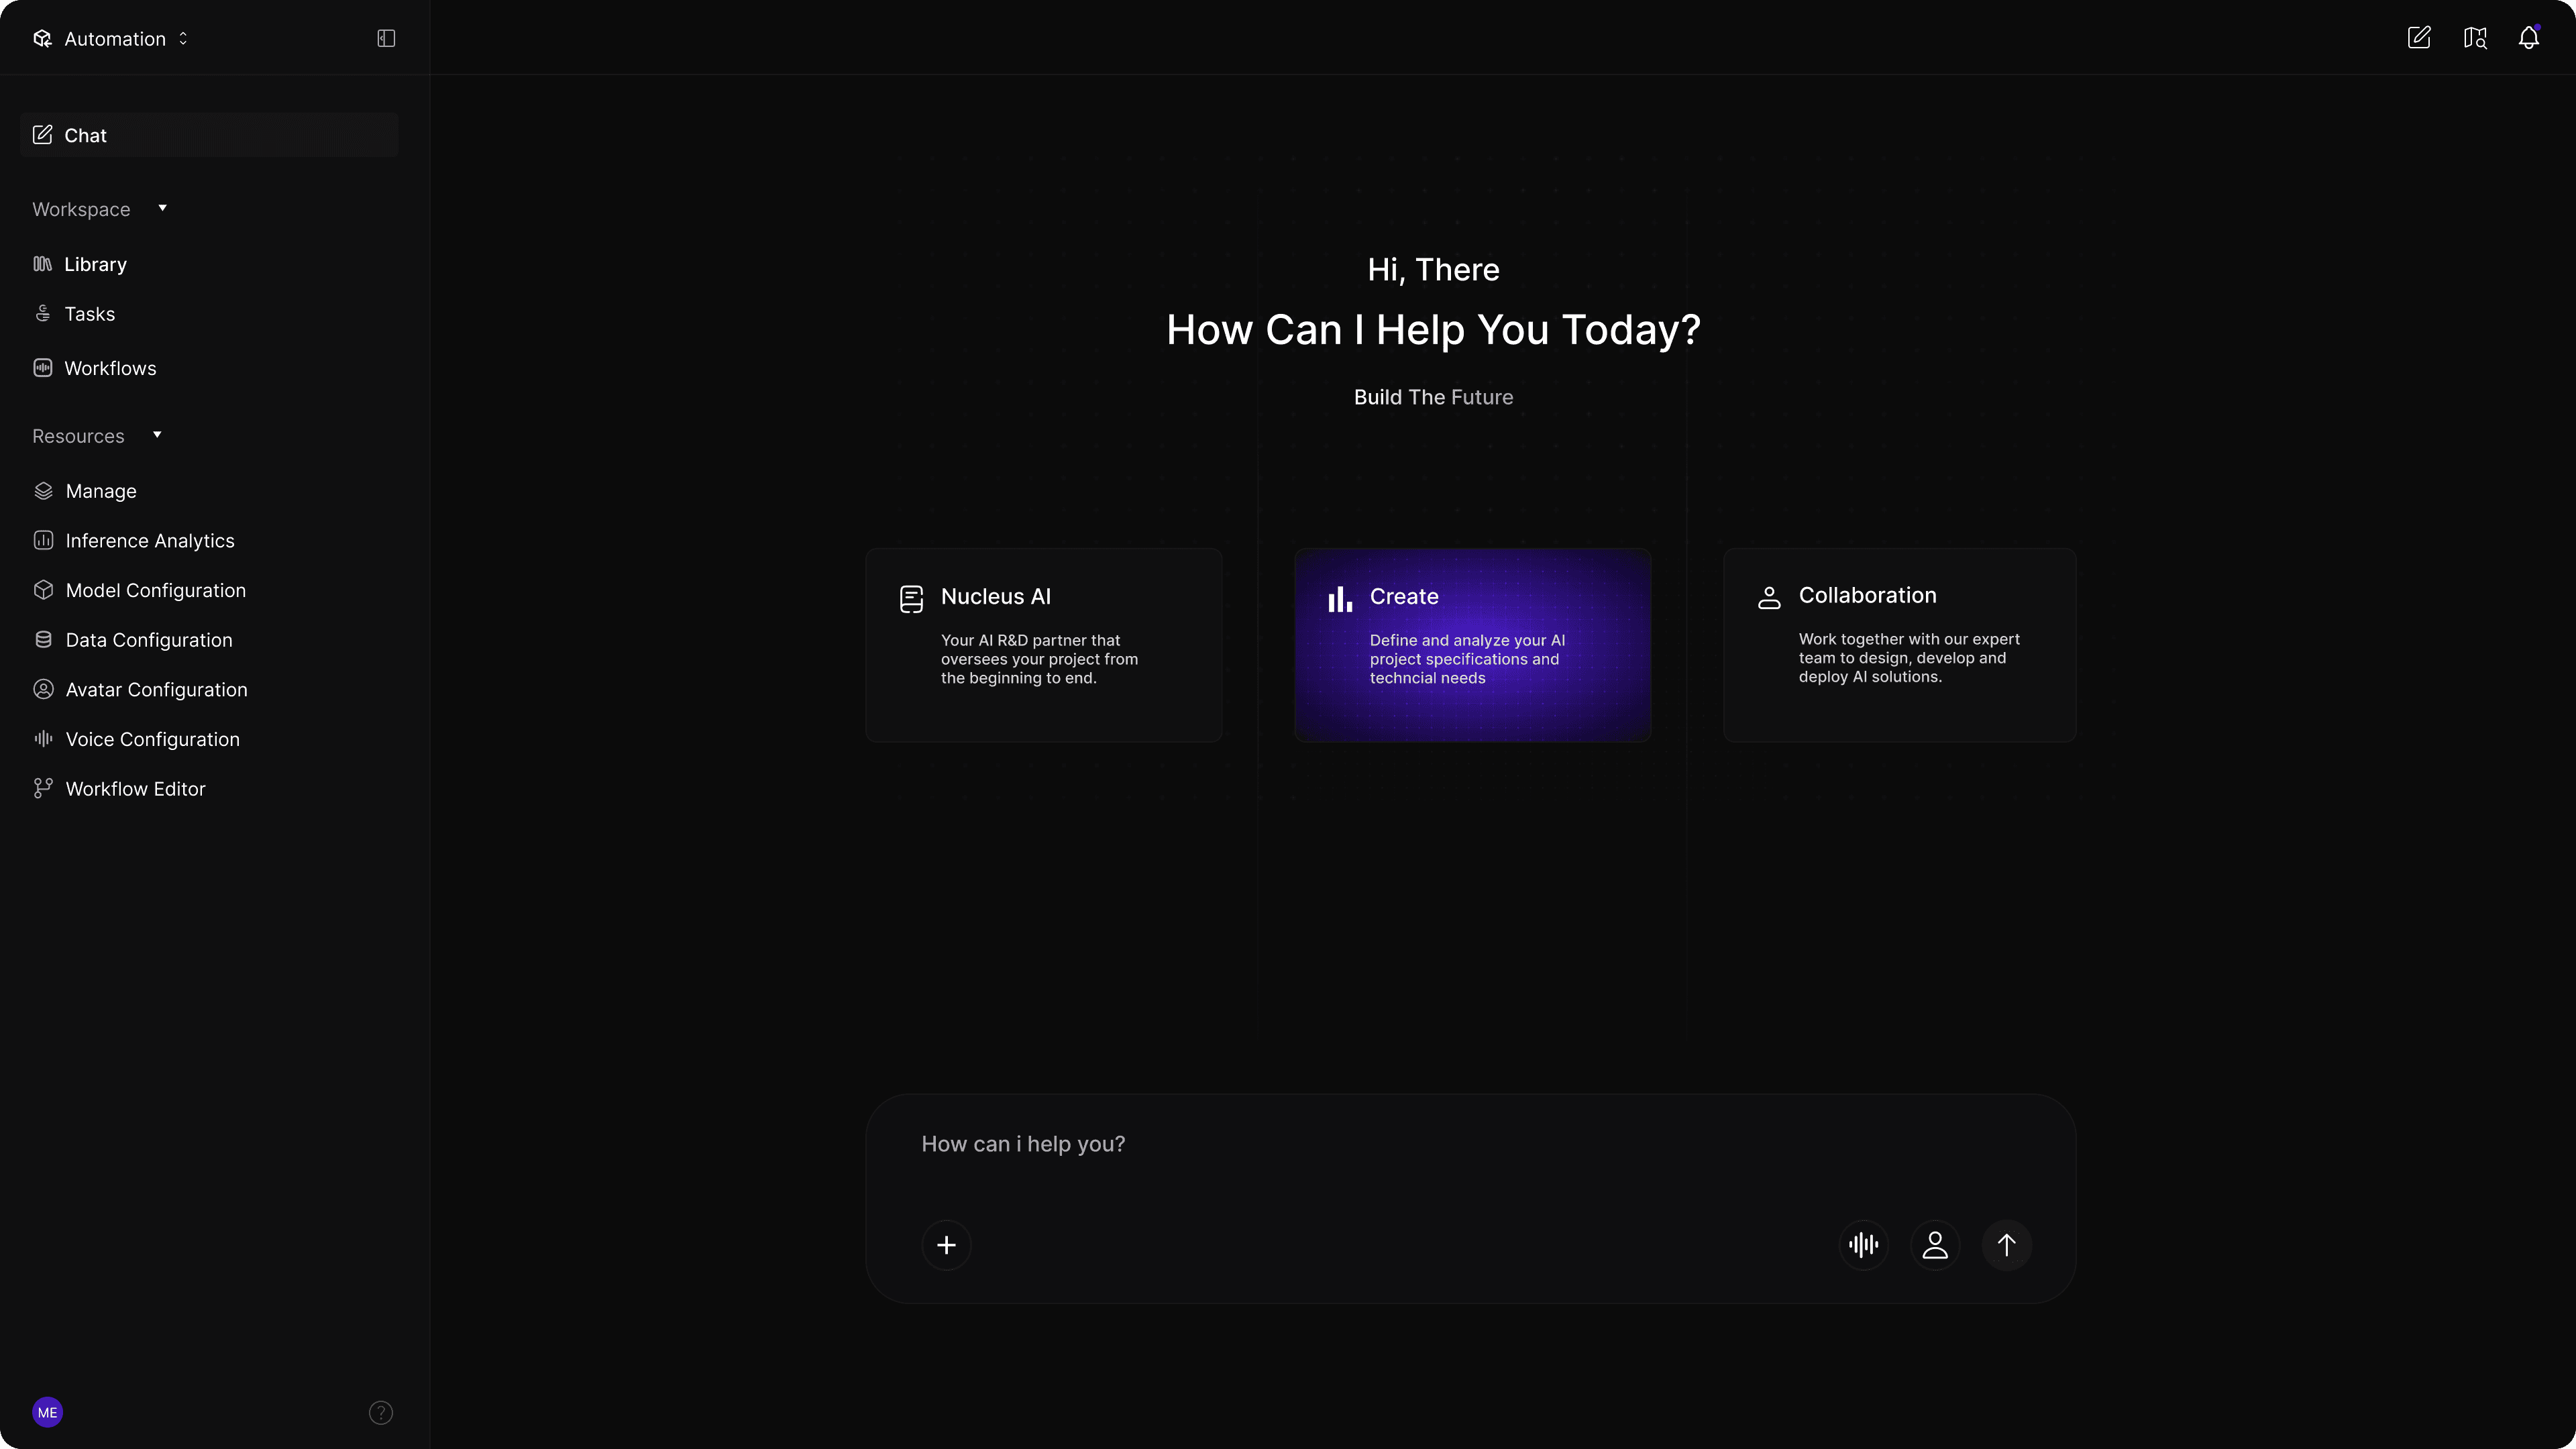Open notifications bell
The image size is (2576, 1449).
2528,38
